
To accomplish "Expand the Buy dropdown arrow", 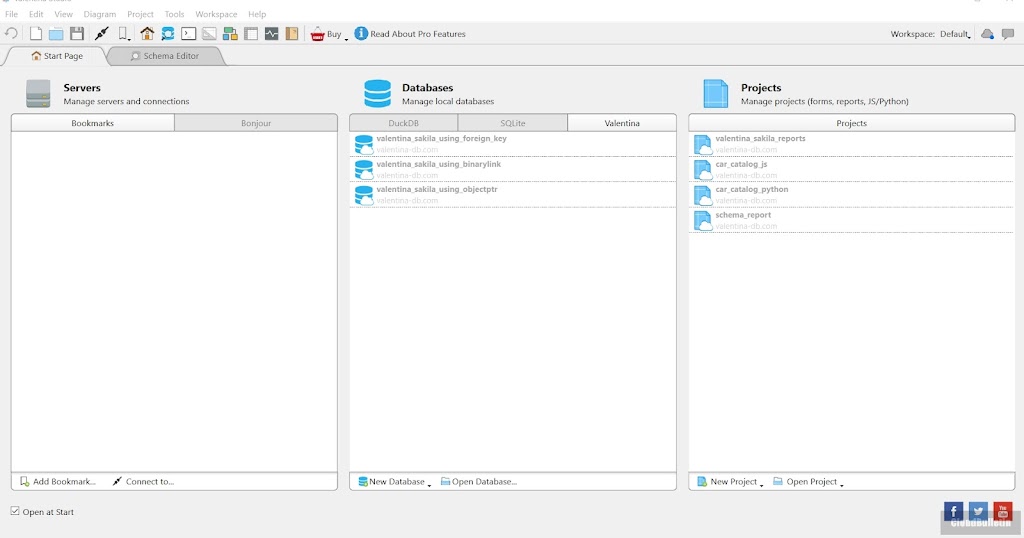I will [x=346, y=37].
